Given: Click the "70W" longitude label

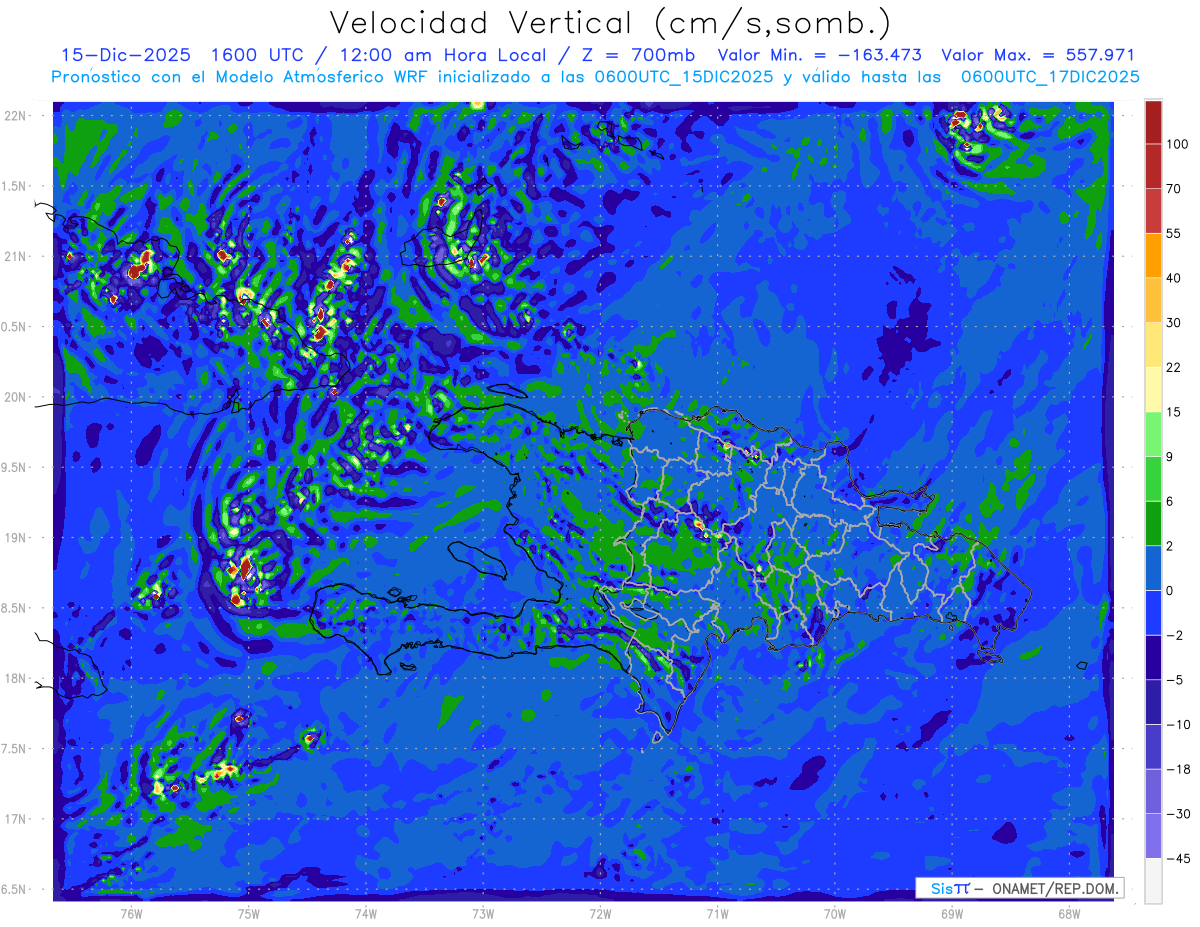Looking at the screenshot, I should pos(835,913).
